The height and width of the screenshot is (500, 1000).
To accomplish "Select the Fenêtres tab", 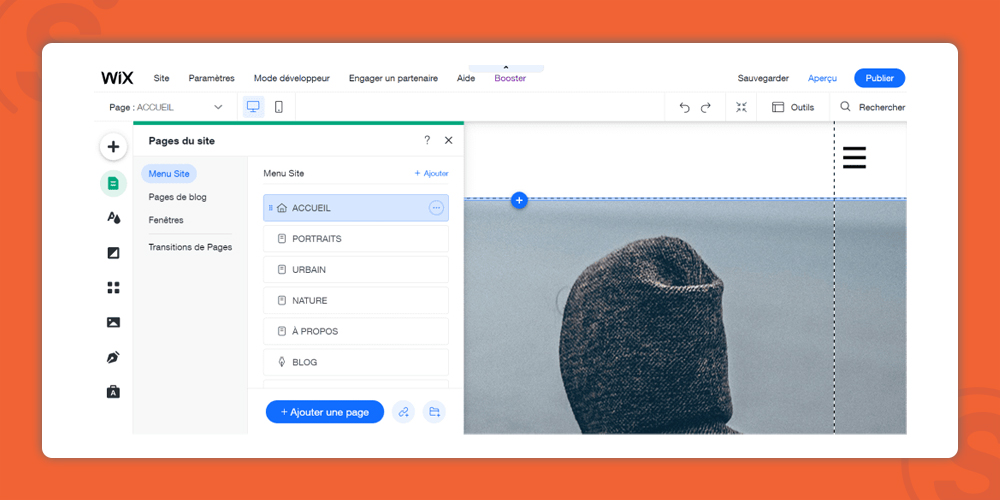I will (166, 220).
